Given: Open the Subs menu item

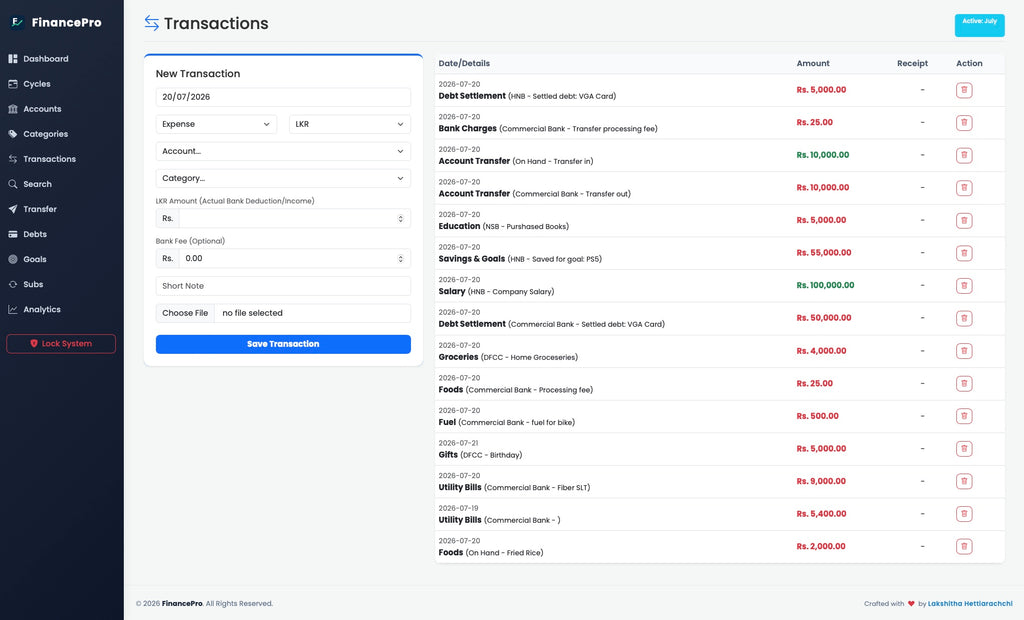Looking at the screenshot, I should [33, 284].
